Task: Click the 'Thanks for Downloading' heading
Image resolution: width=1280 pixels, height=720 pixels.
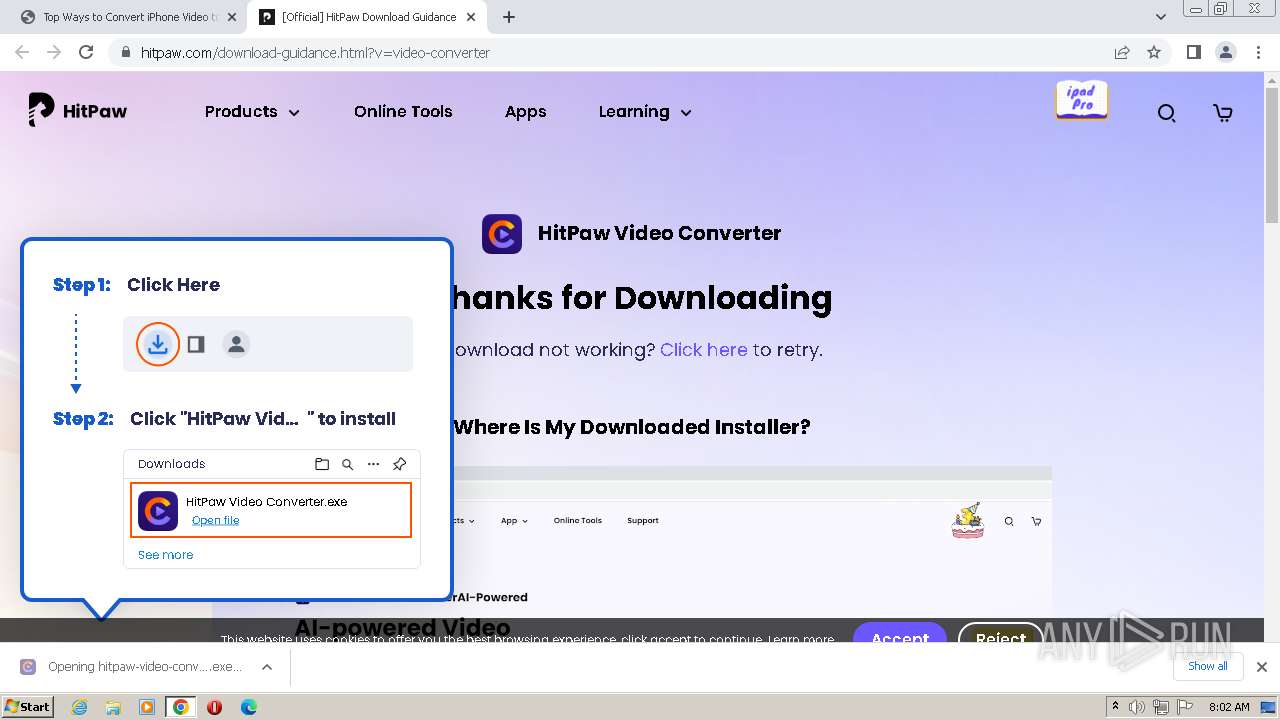Action: (641, 298)
